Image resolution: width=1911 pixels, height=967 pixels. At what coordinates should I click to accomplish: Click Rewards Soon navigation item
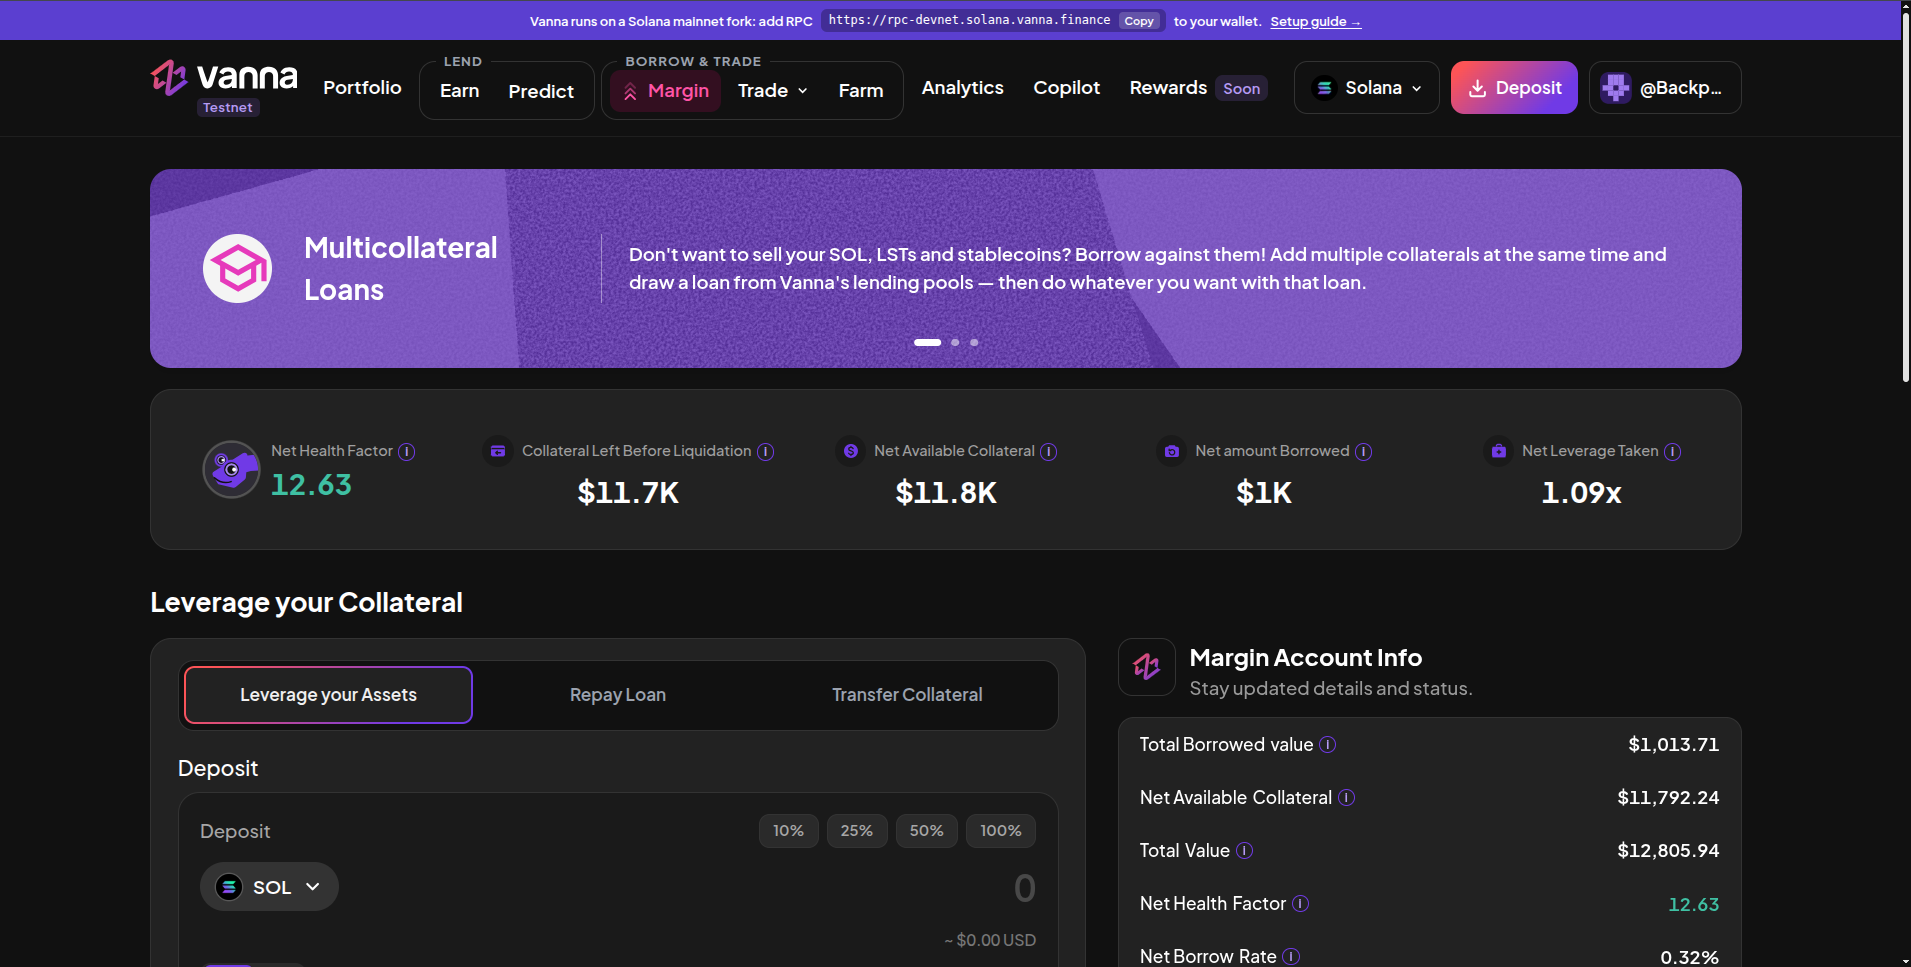(1197, 88)
